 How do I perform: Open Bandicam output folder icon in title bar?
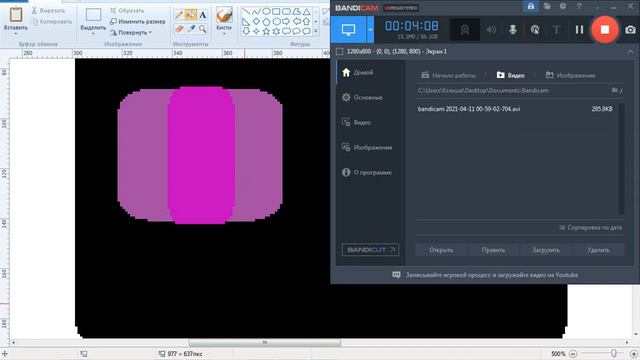[547, 6]
